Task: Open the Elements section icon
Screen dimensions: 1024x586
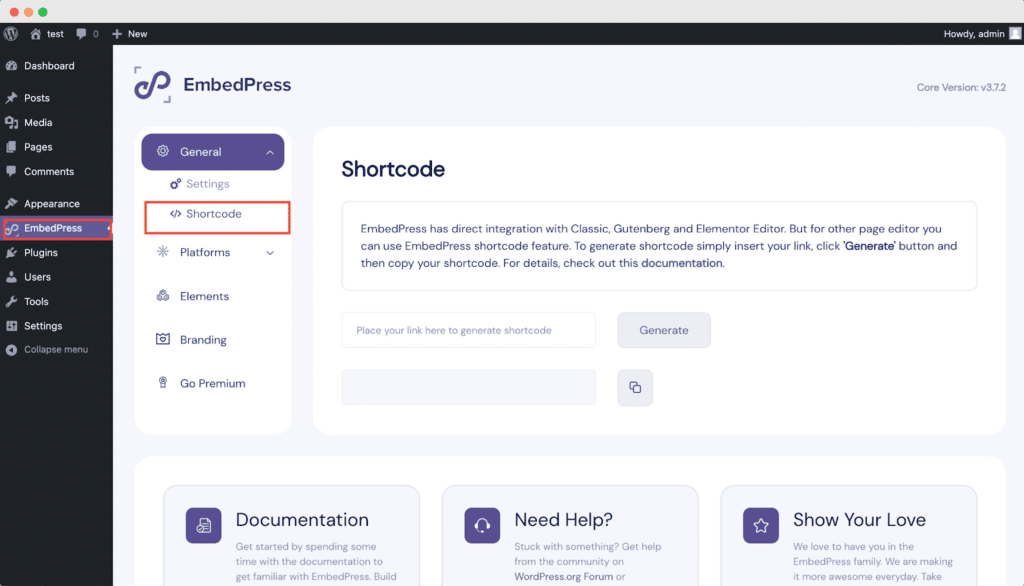Action: (163, 296)
